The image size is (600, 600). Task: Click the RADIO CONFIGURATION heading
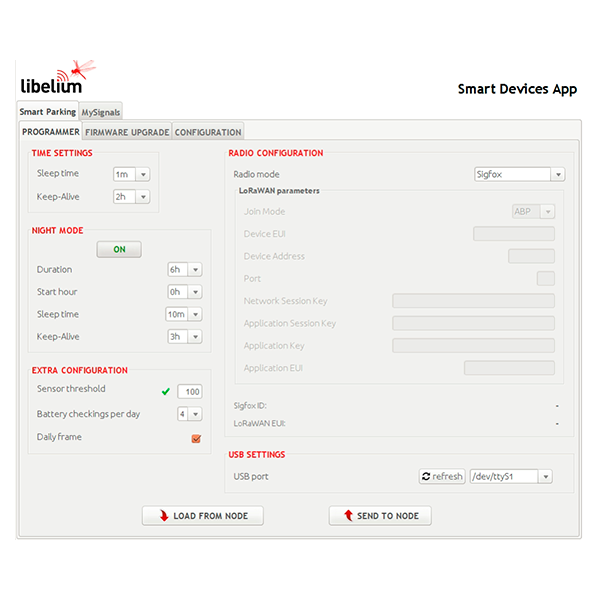[276, 153]
